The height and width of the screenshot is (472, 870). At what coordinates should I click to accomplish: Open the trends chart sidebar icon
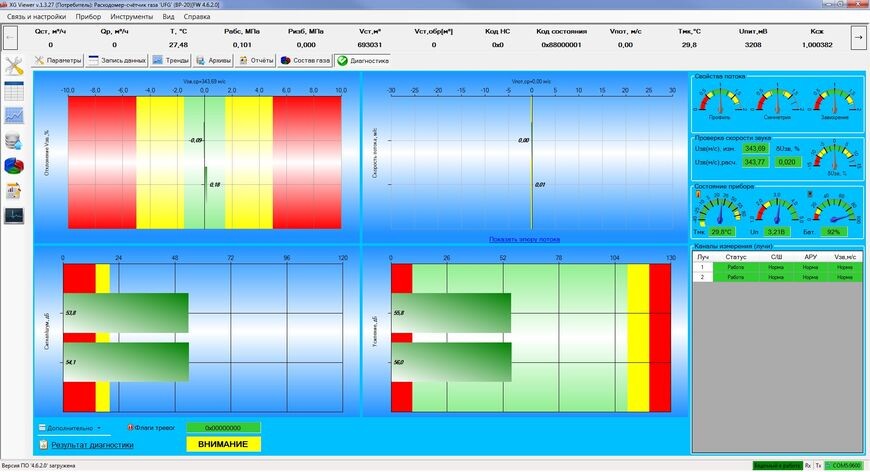(14, 115)
